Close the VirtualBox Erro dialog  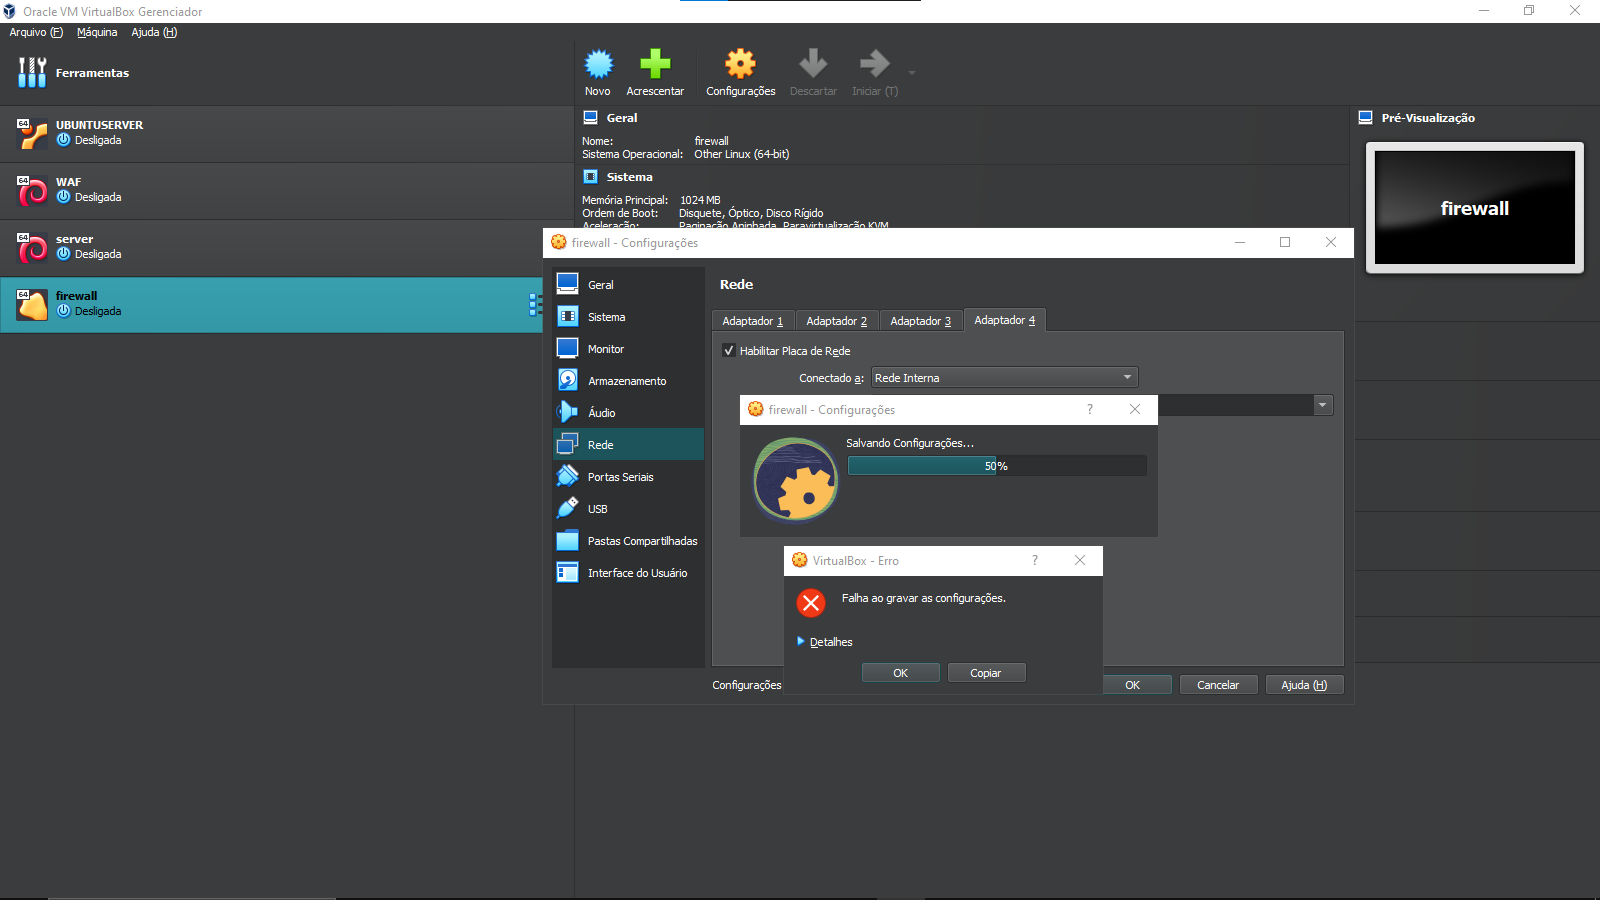pyautogui.click(x=1080, y=560)
